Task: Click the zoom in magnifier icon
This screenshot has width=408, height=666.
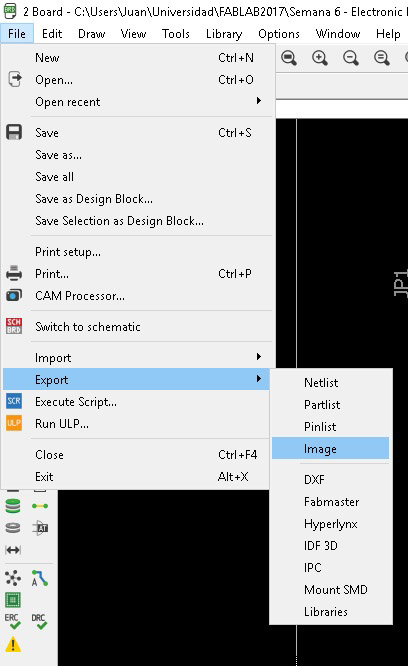Action: click(320, 58)
